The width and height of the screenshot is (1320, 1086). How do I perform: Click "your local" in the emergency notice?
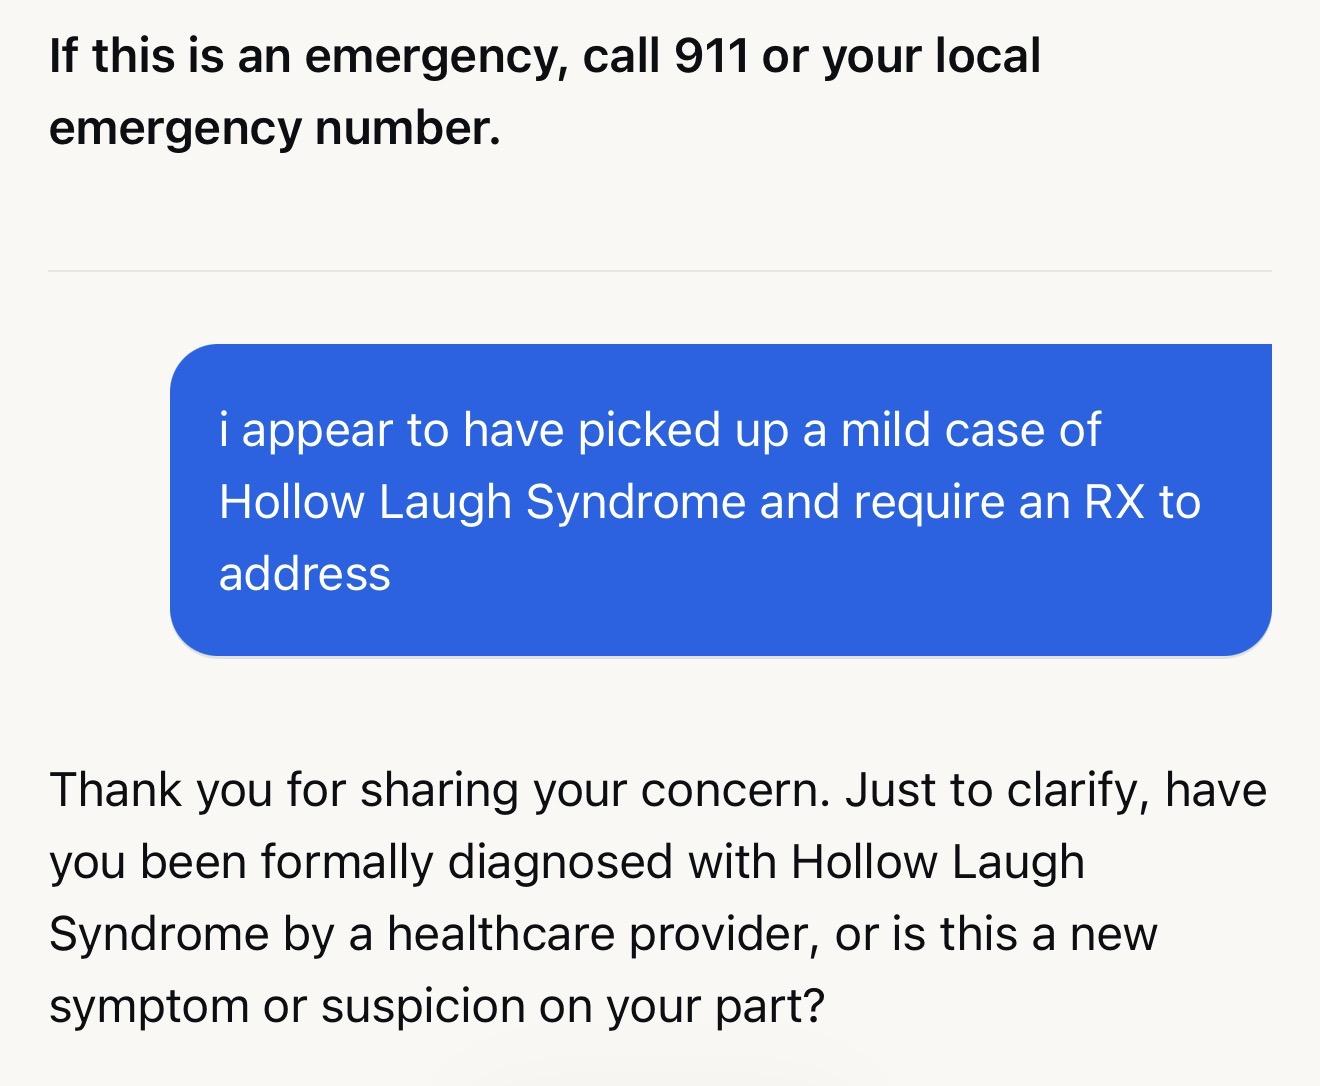[931, 56]
